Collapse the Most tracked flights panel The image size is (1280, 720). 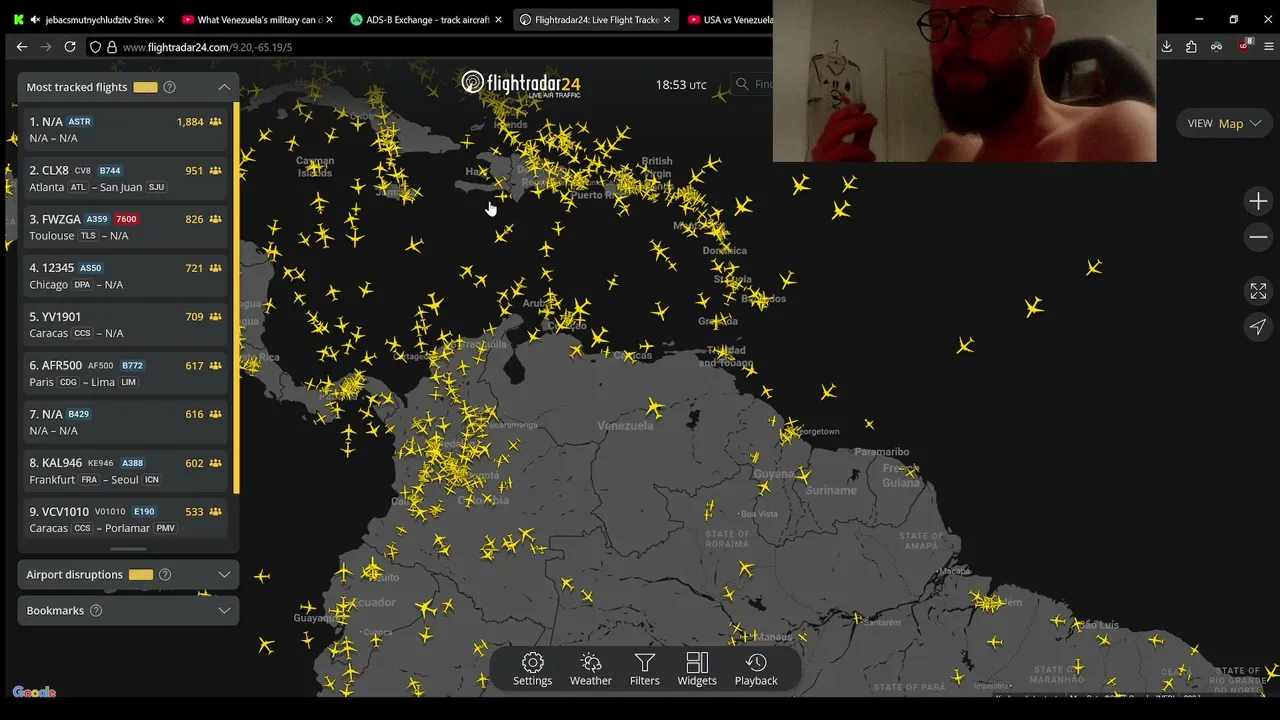(224, 87)
